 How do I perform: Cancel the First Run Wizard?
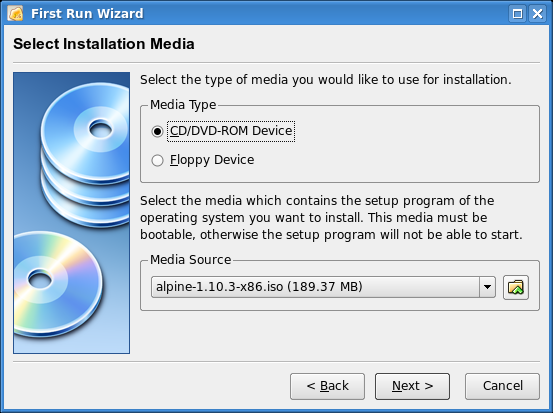click(x=502, y=386)
